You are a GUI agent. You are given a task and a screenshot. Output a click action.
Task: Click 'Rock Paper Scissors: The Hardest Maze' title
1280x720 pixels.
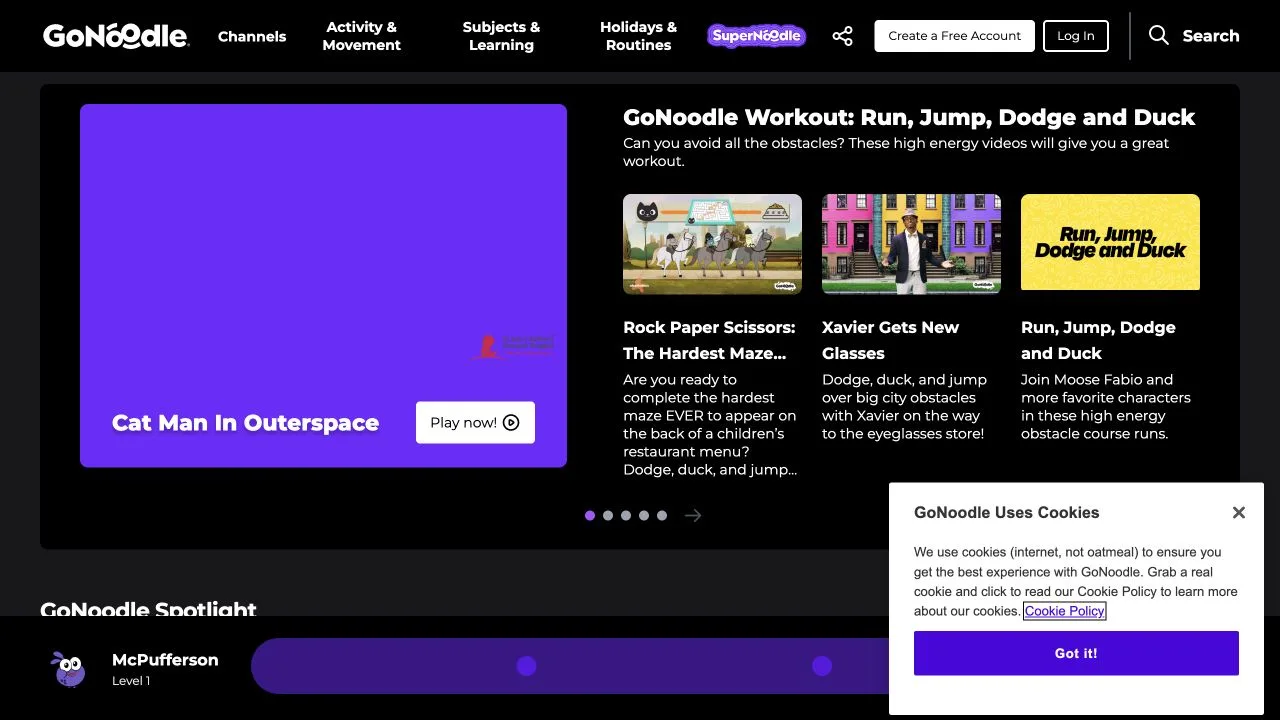pyautogui.click(x=709, y=340)
